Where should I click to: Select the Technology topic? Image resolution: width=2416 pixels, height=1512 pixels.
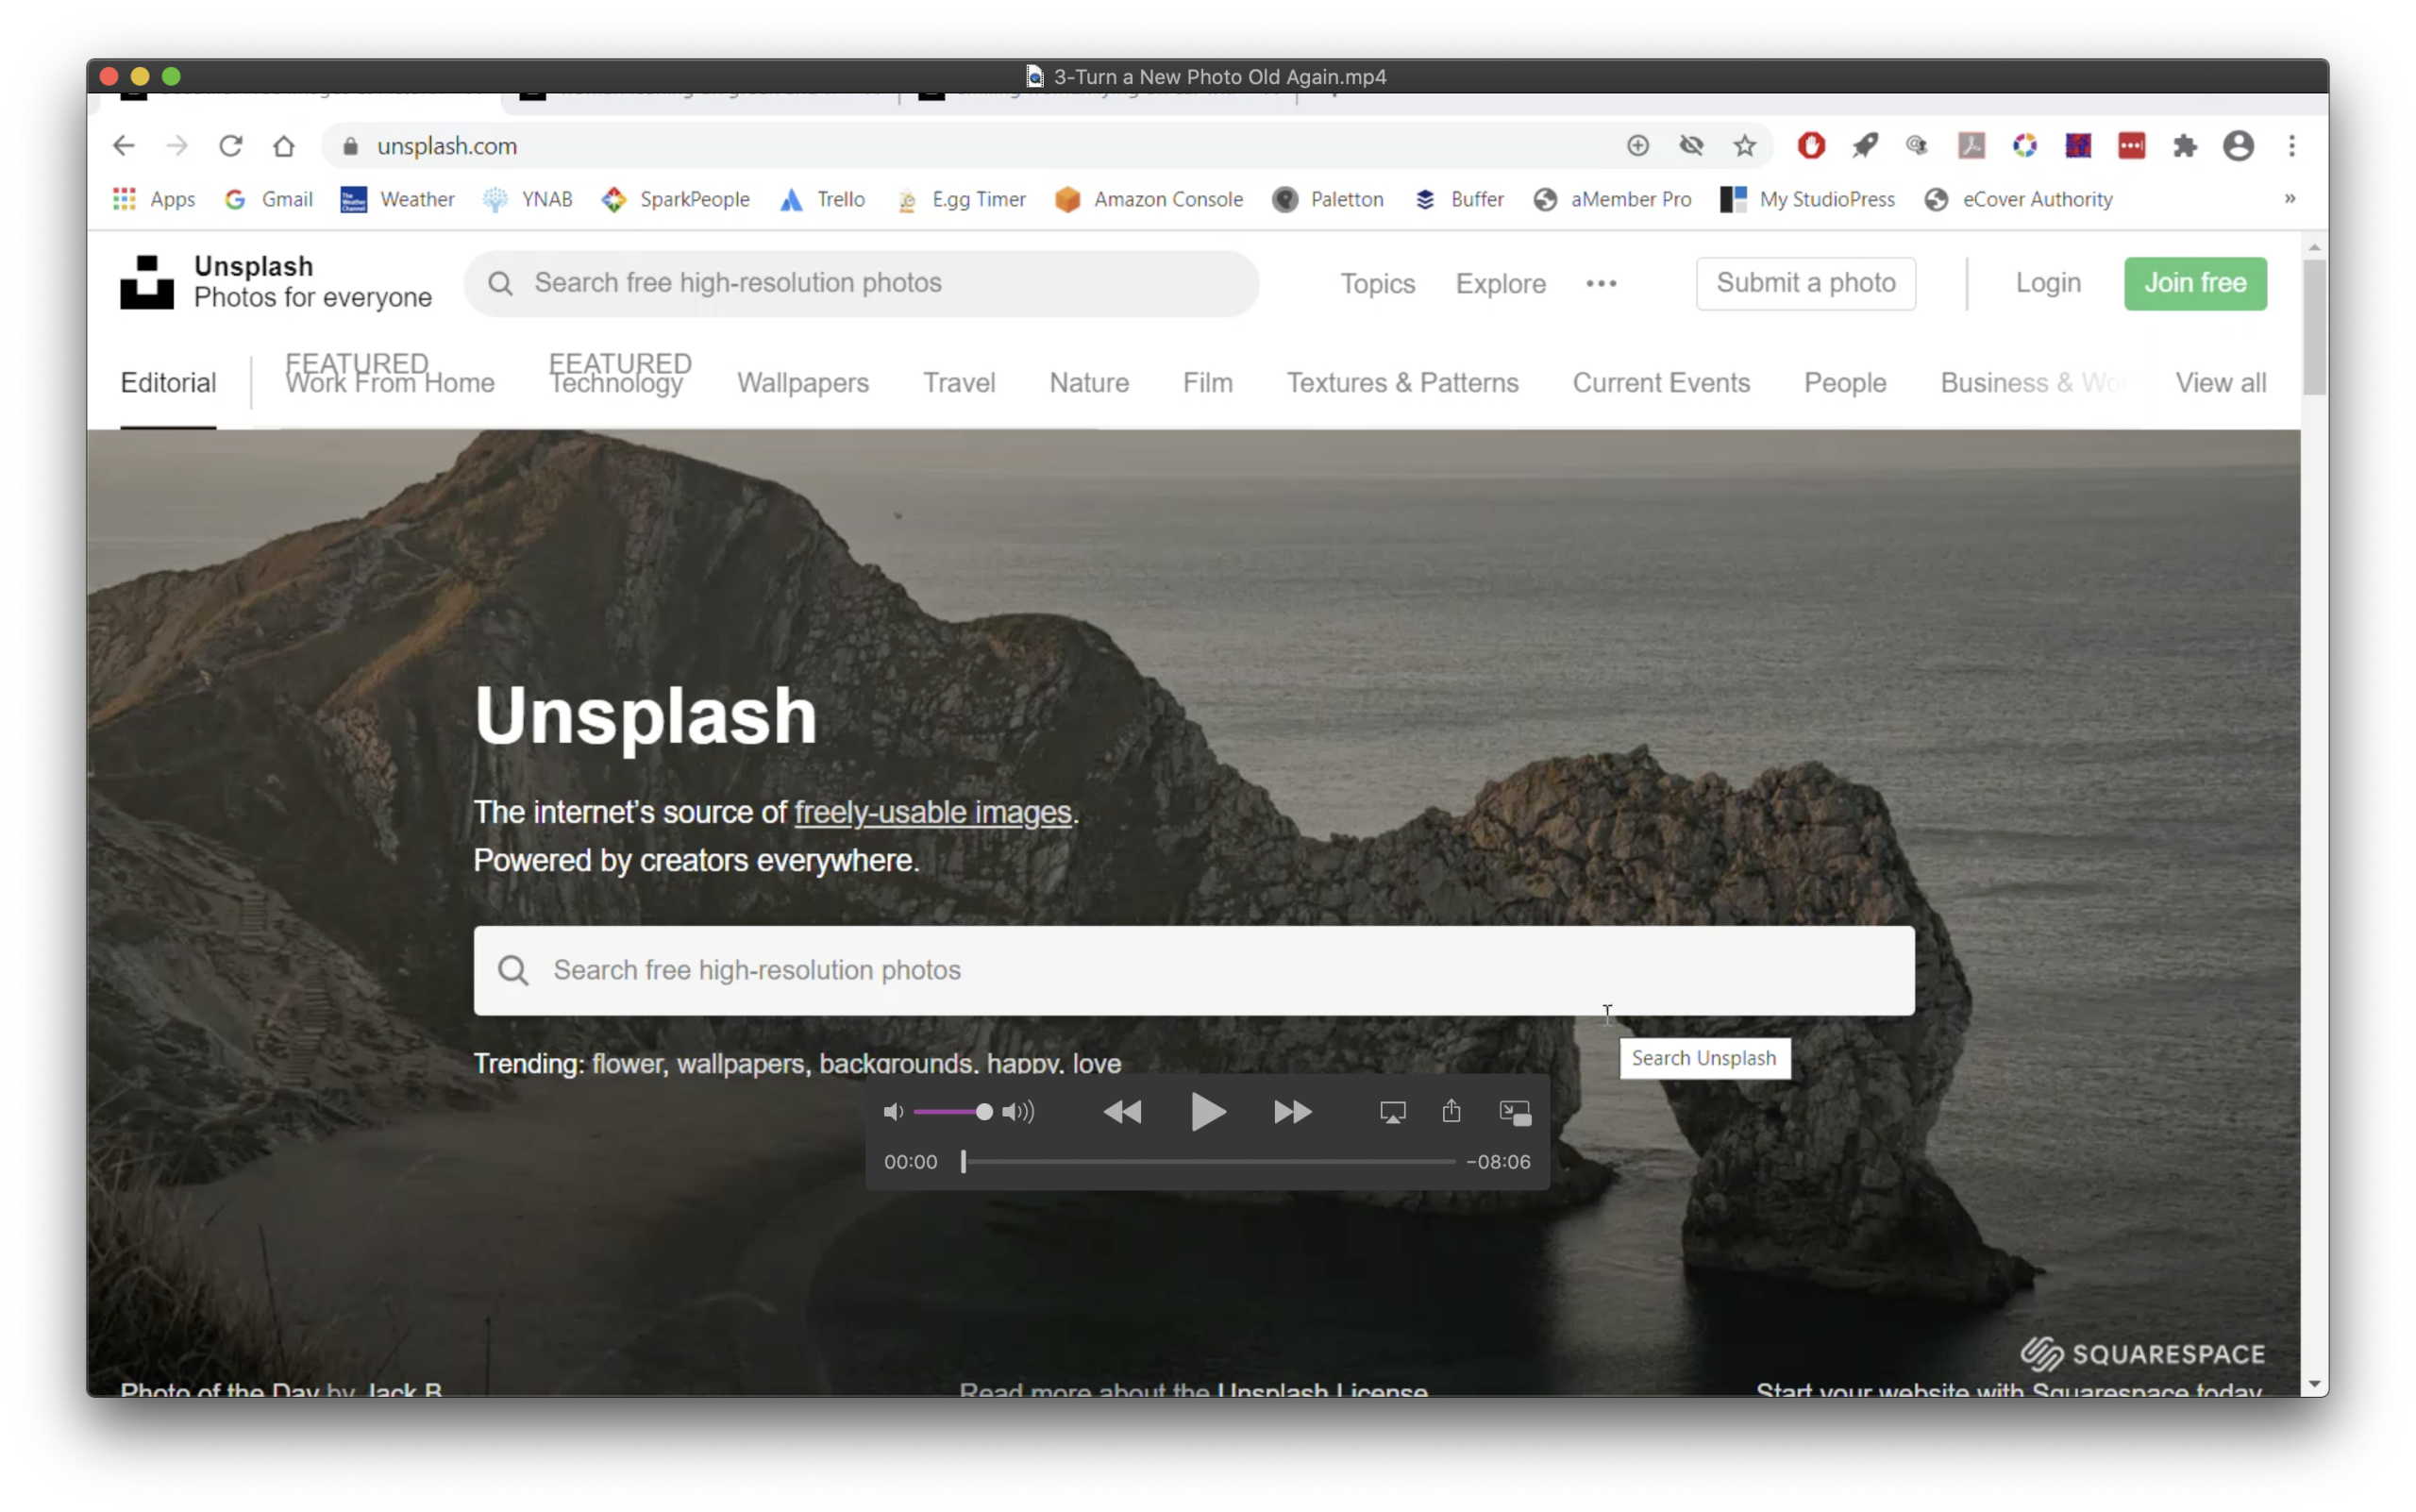pos(616,383)
